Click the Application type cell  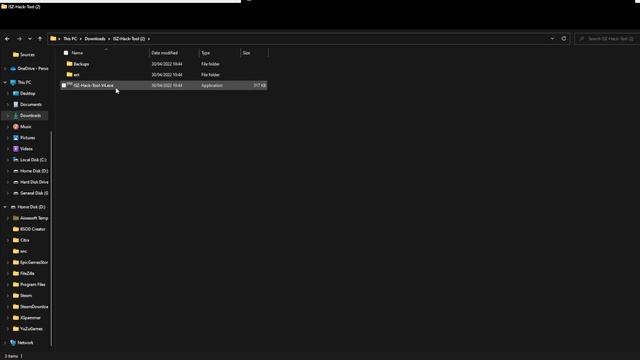212,86
